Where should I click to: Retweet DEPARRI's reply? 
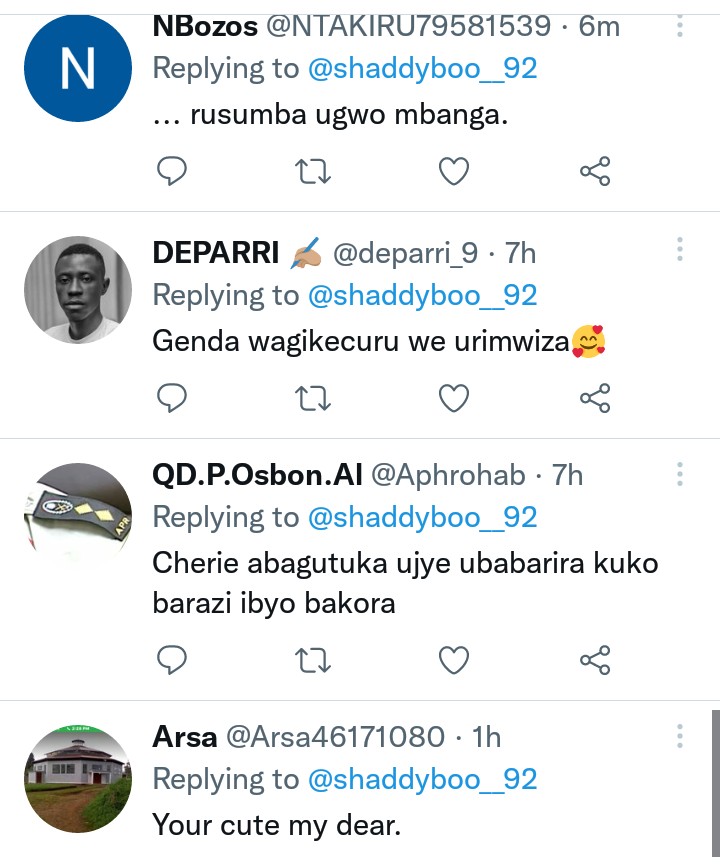(313, 399)
